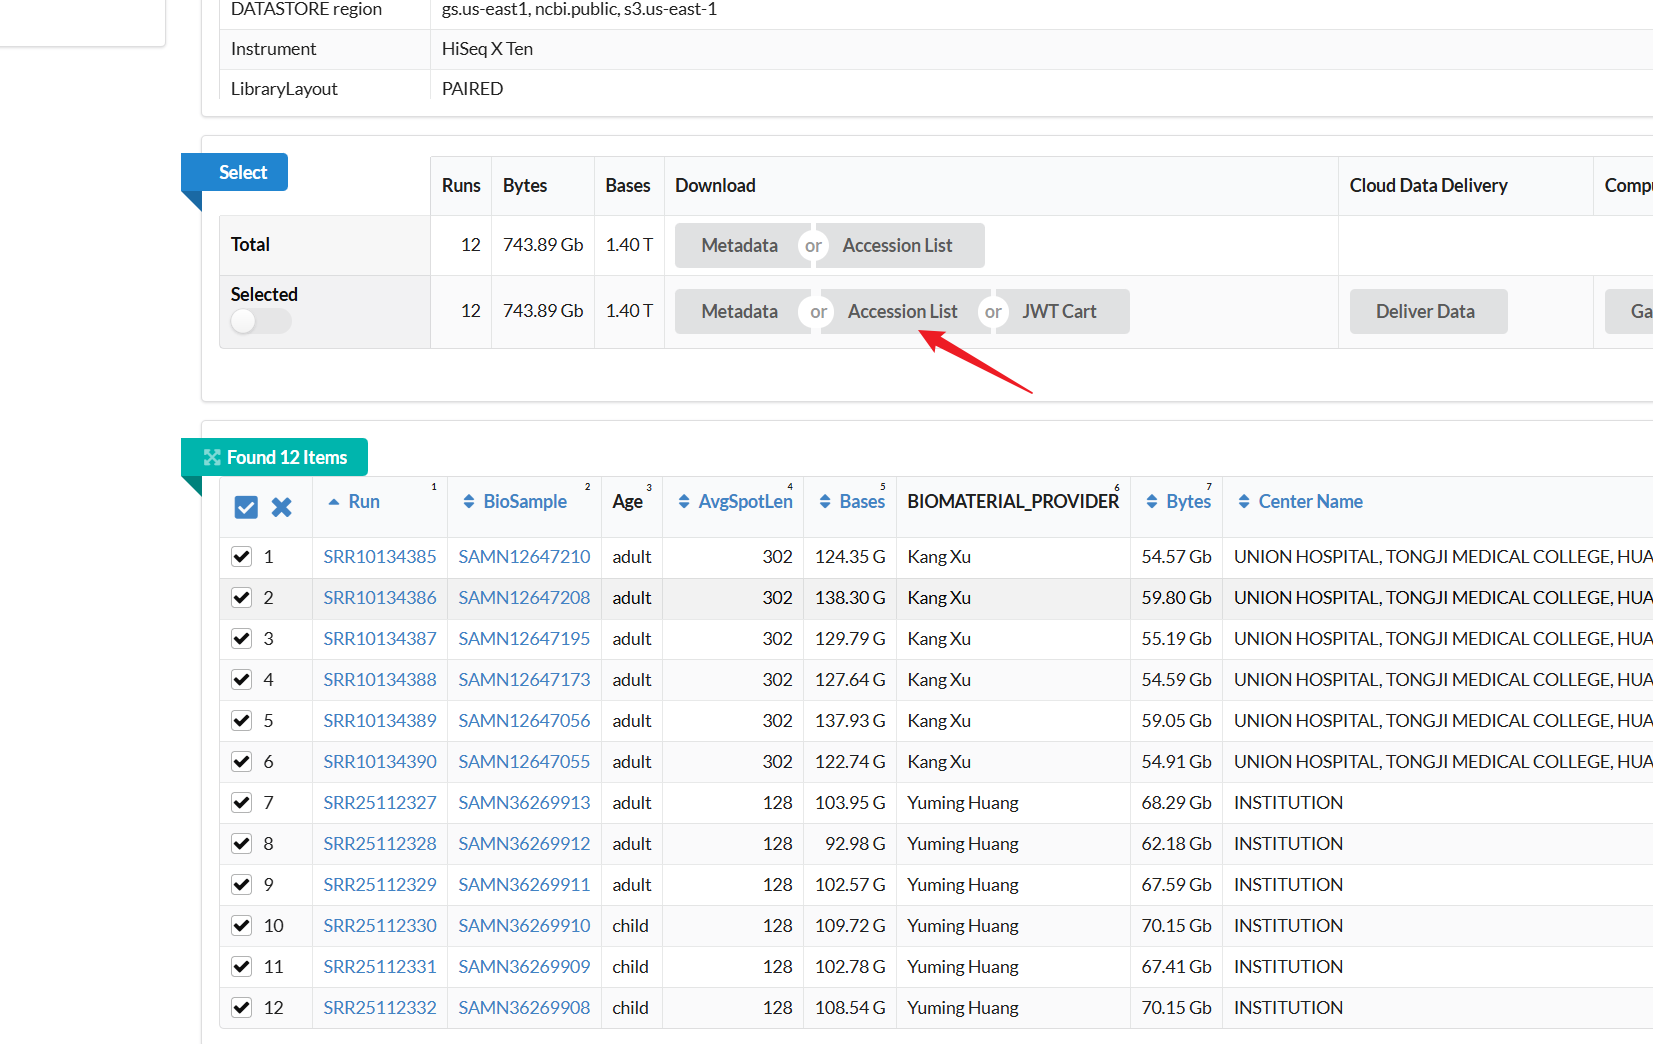Uncheck row 8 SRR25112328 checkbox
This screenshot has width=1653, height=1044.
coord(241,844)
